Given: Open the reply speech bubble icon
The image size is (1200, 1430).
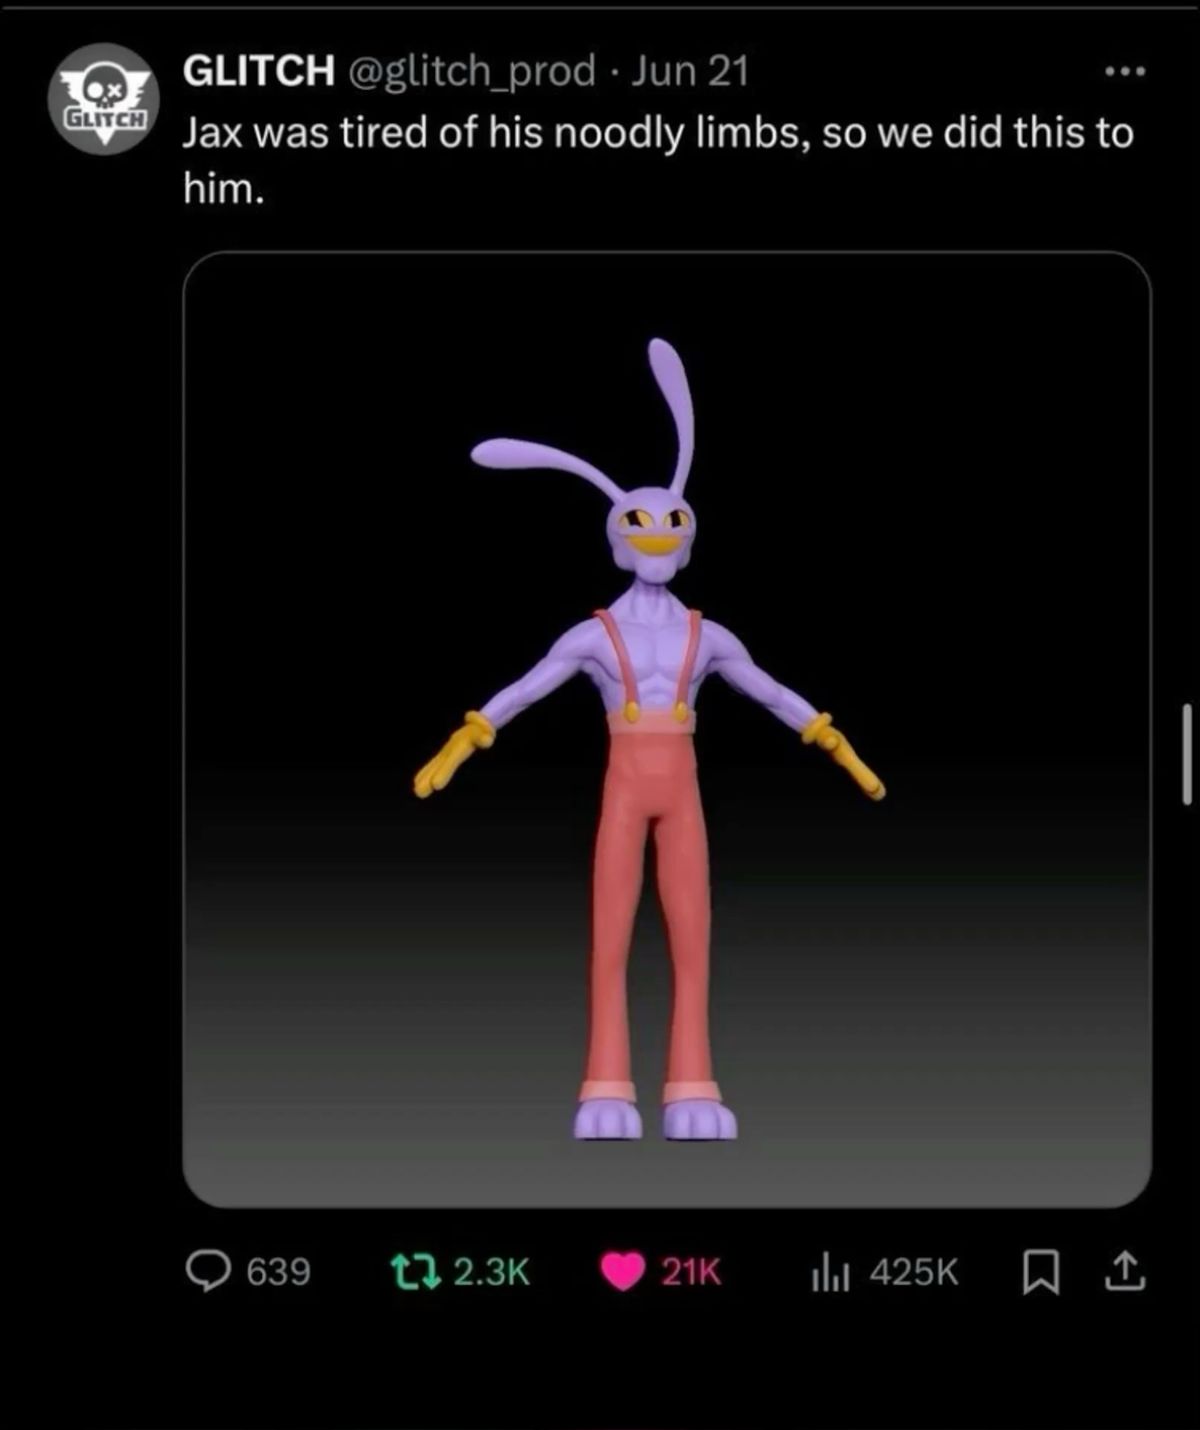Looking at the screenshot, I should [209, 1271].
